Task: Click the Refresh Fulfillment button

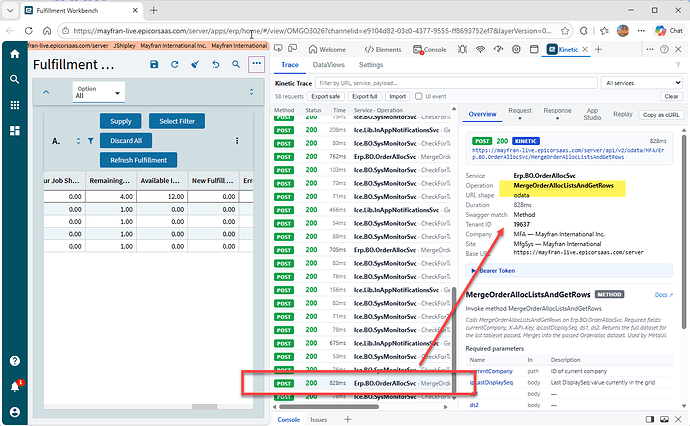Action: click(x=138, y=160)
